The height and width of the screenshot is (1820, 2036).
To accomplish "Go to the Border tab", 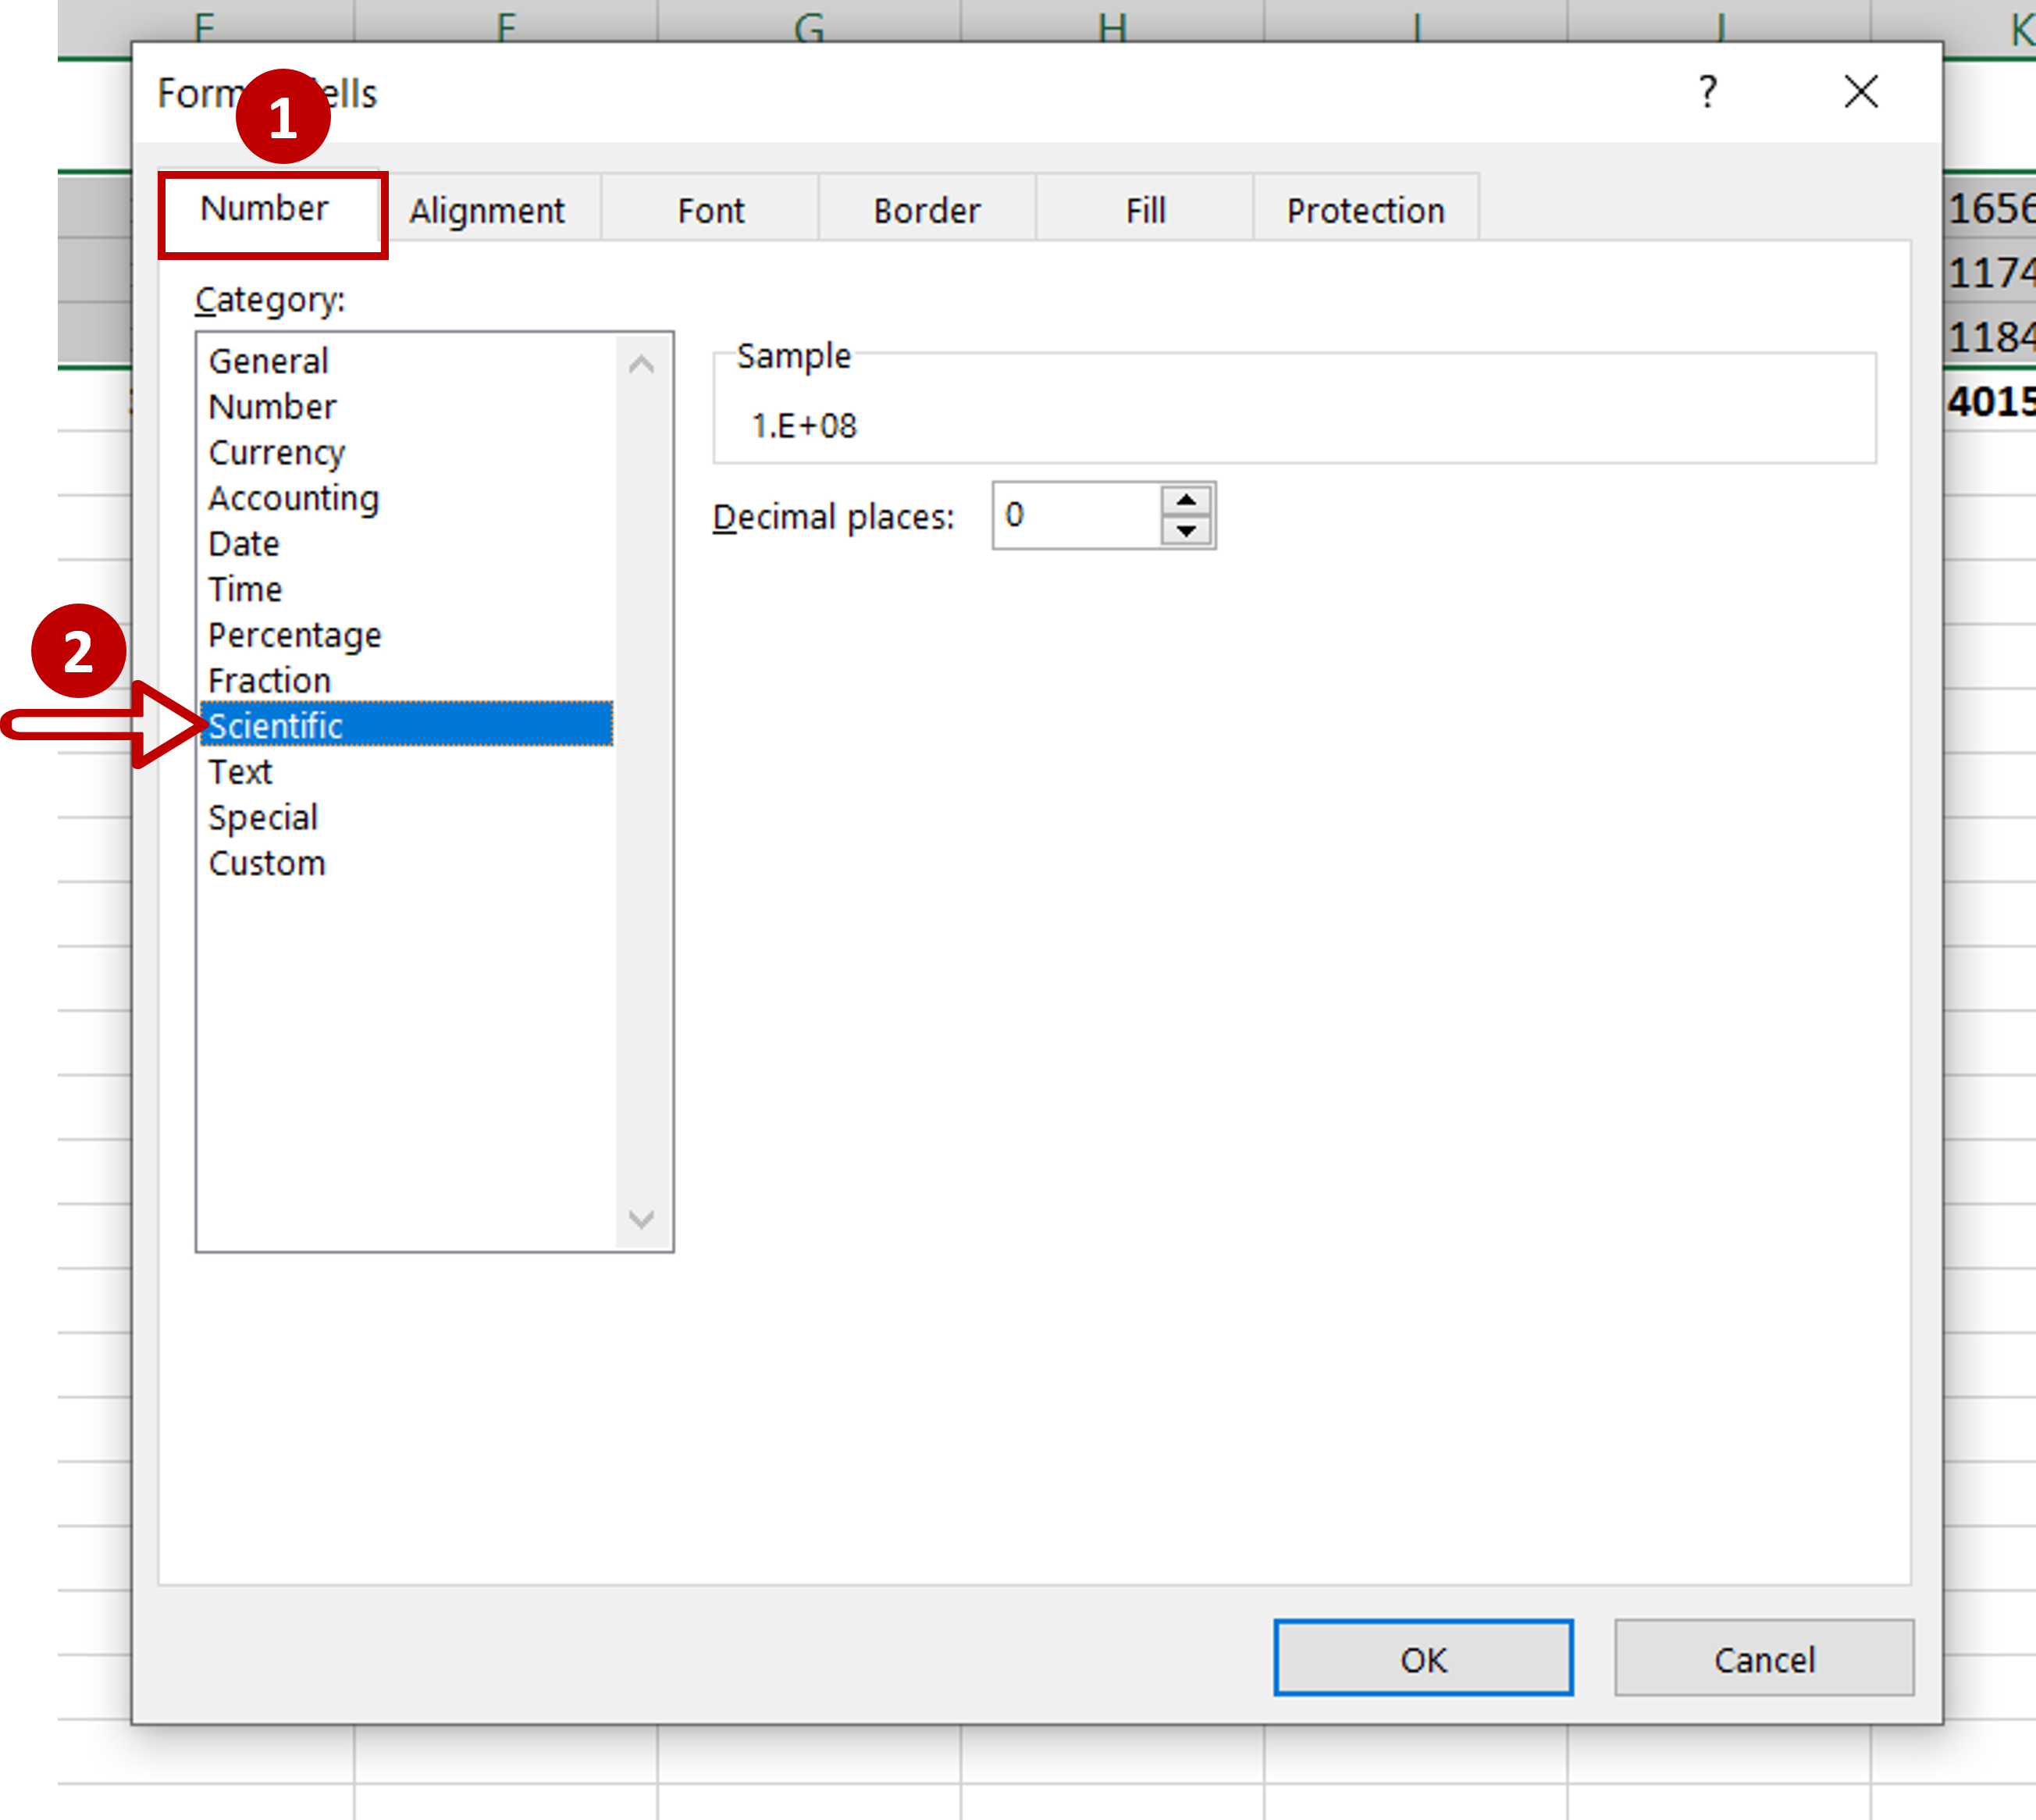I will pyautogui.click(x=926, y=211).
